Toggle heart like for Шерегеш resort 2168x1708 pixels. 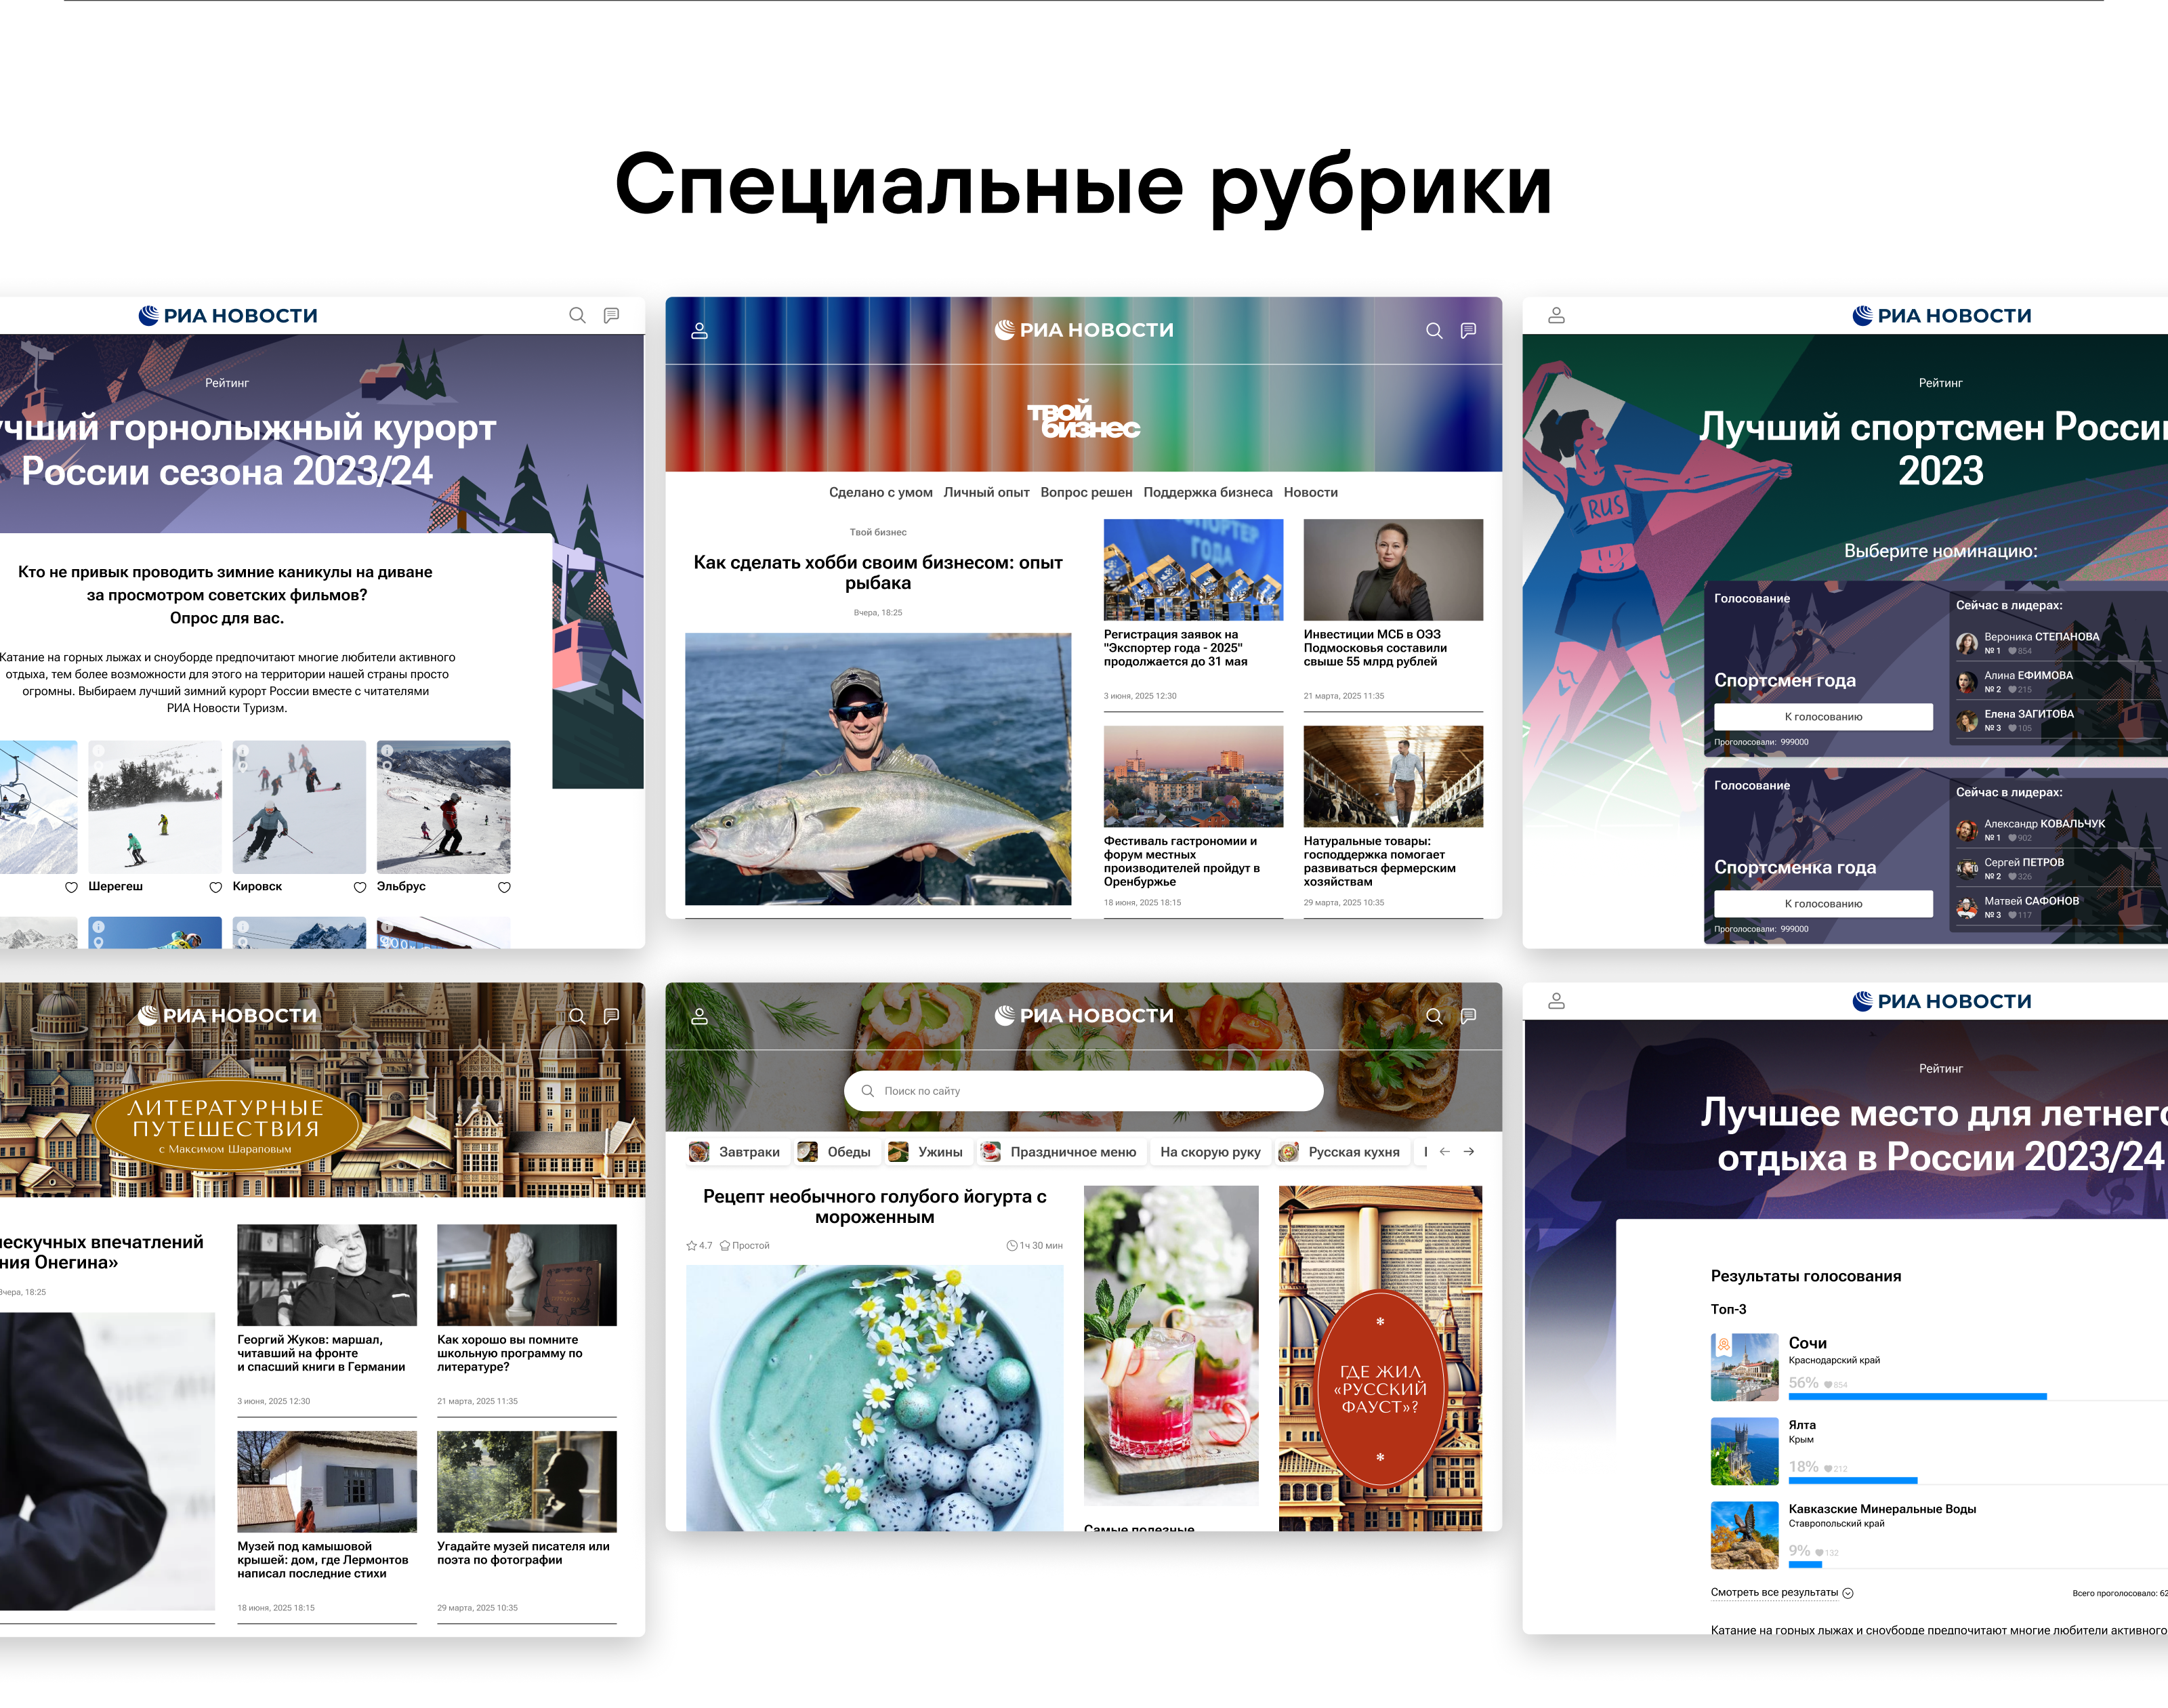tap(215, 888)
